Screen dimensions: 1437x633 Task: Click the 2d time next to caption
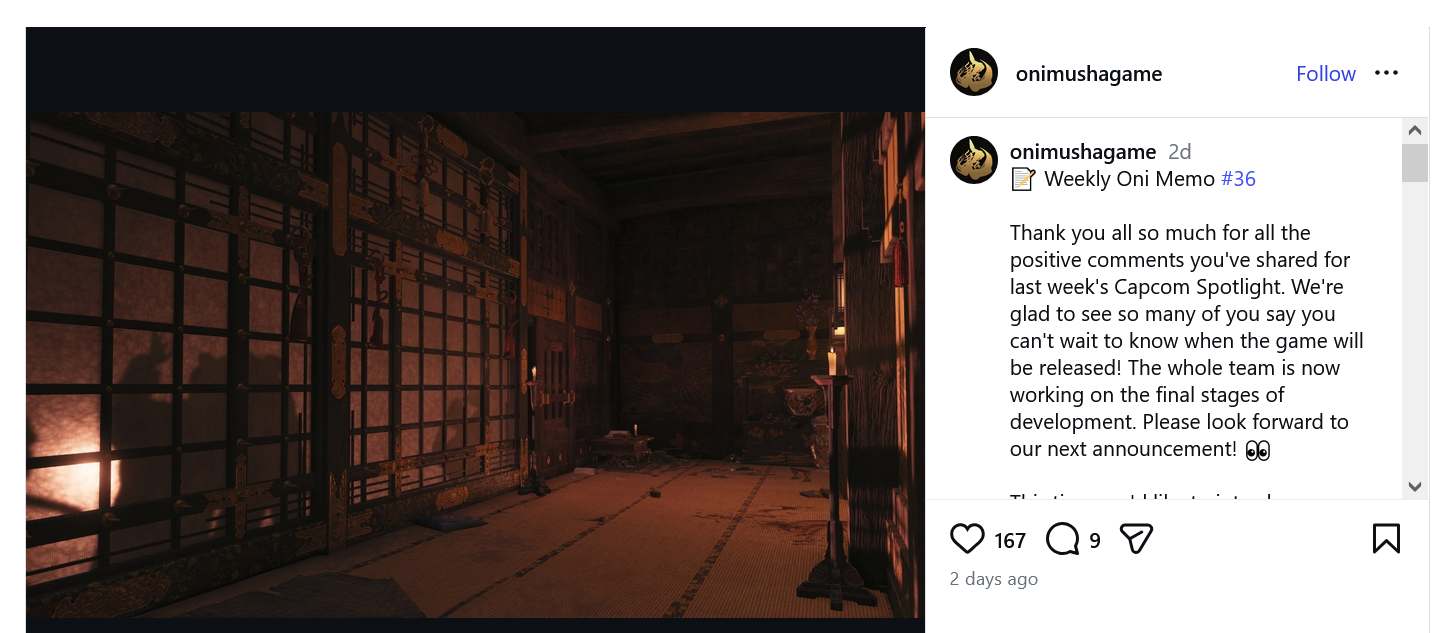(1180, 152)
